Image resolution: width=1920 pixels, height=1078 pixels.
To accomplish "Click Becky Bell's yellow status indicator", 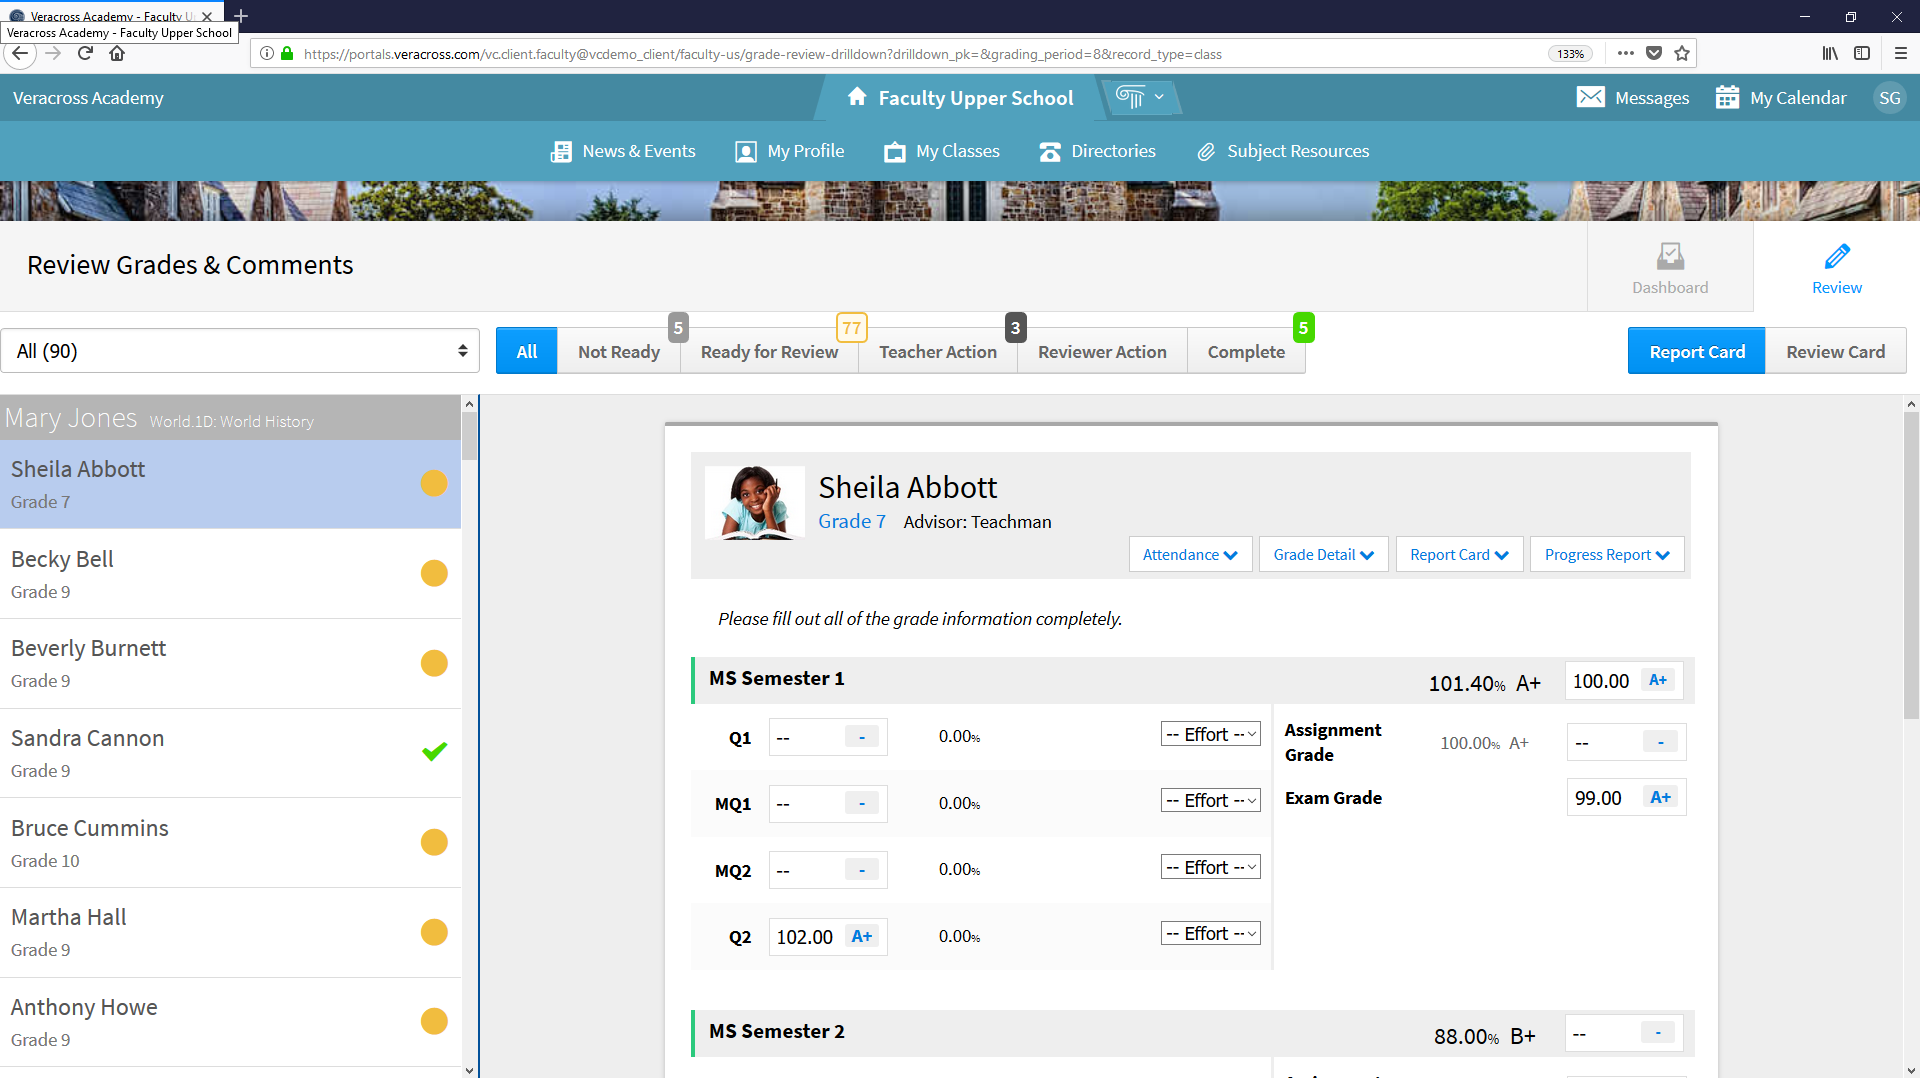I will 434,573.
